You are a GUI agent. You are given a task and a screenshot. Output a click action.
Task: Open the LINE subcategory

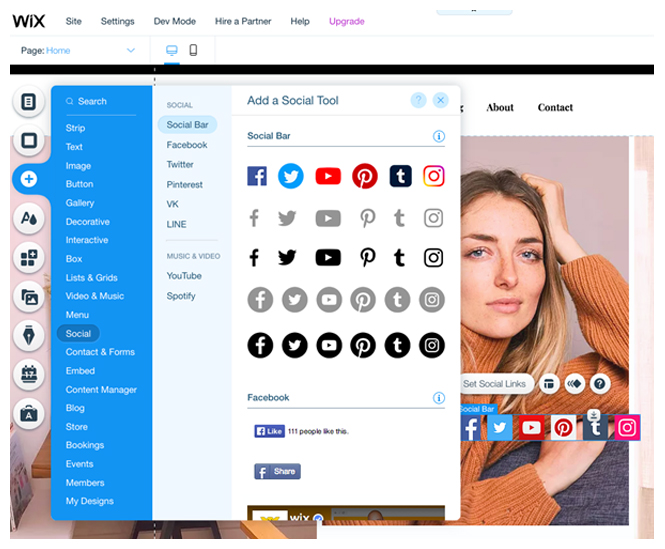pos(176,224)
